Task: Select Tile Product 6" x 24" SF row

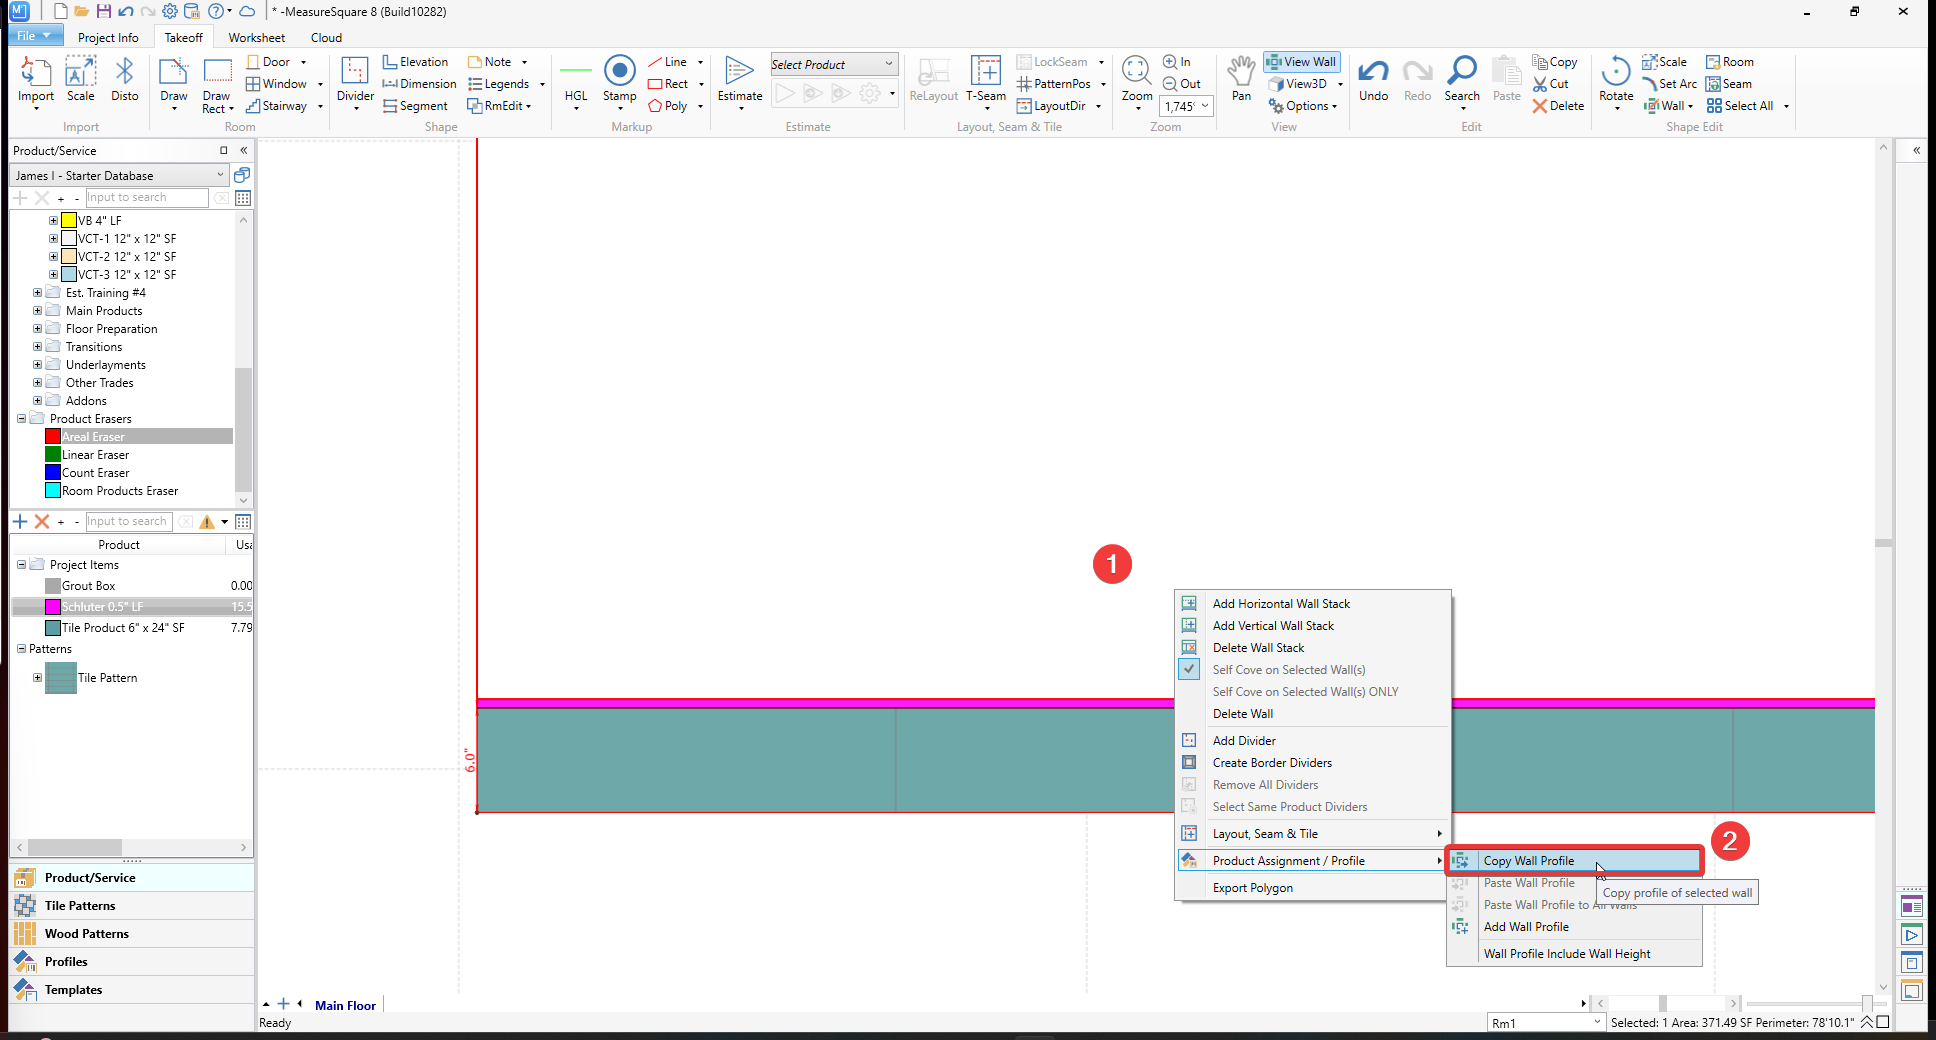Action: coord(132,628)
